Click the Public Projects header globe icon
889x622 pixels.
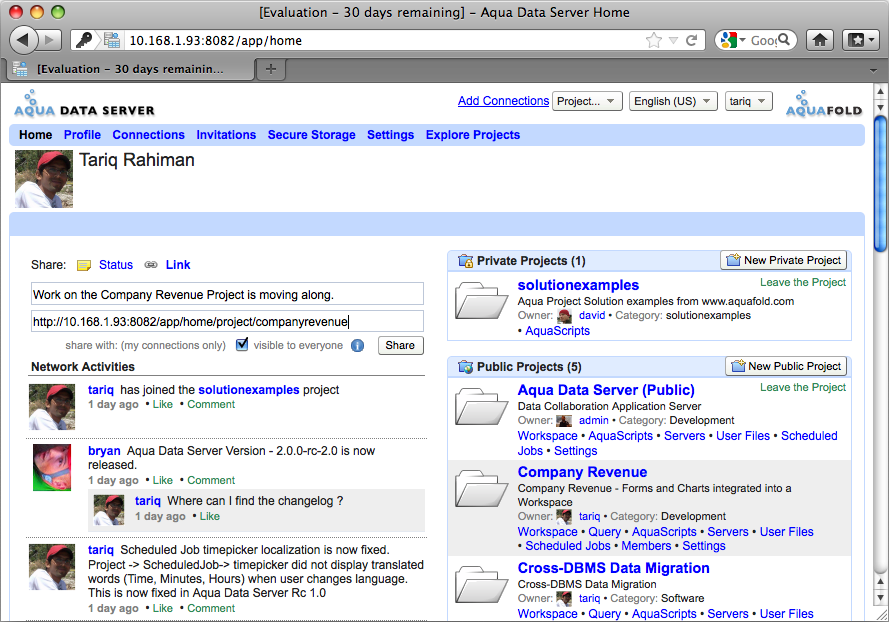465,367
